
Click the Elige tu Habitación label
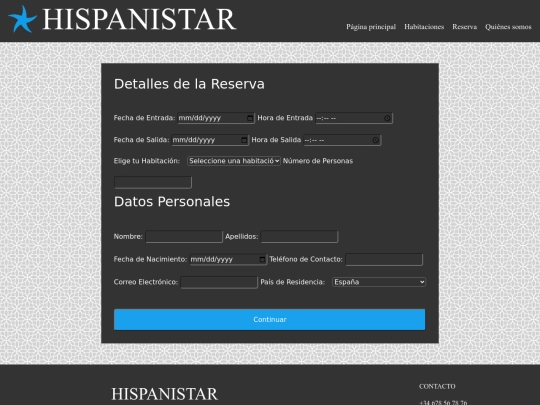(147, 161)
